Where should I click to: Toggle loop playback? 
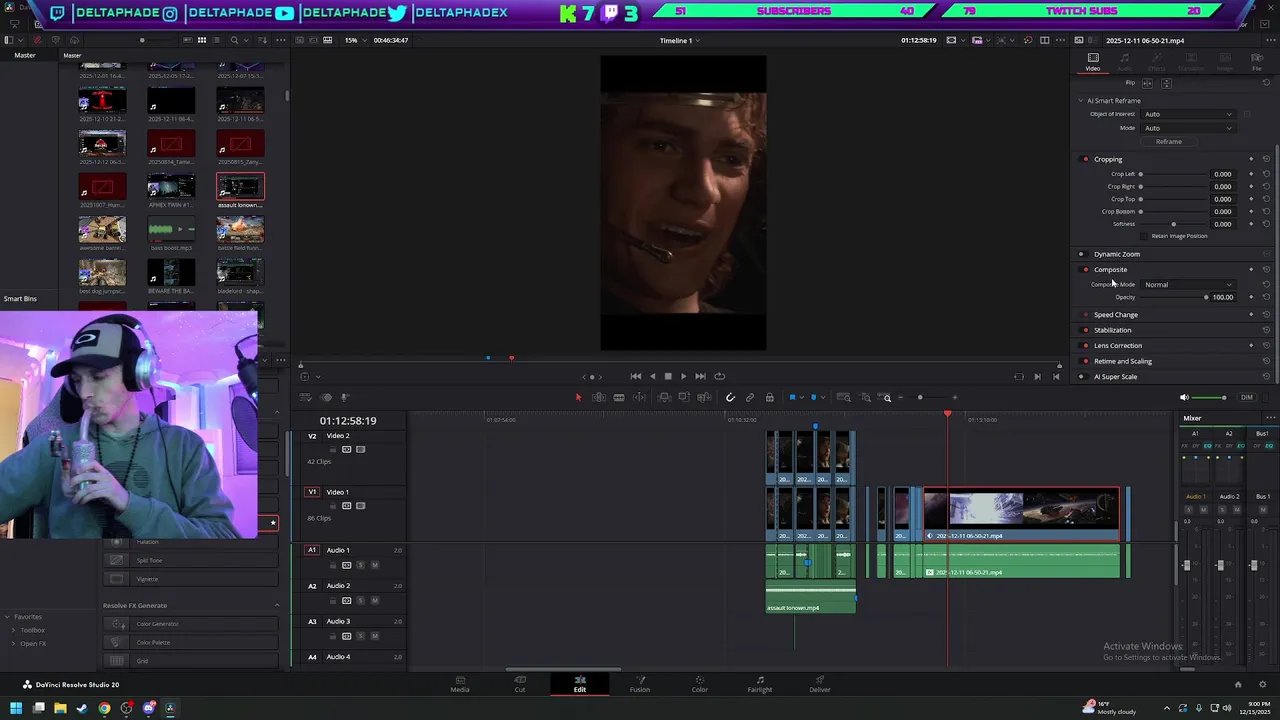pos(719,376)
